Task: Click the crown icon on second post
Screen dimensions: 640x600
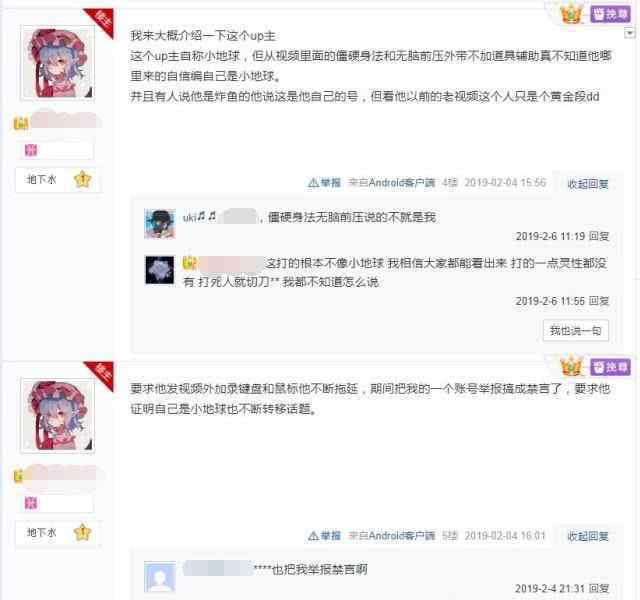Action: pyautogui.click(x=571, y=367)
